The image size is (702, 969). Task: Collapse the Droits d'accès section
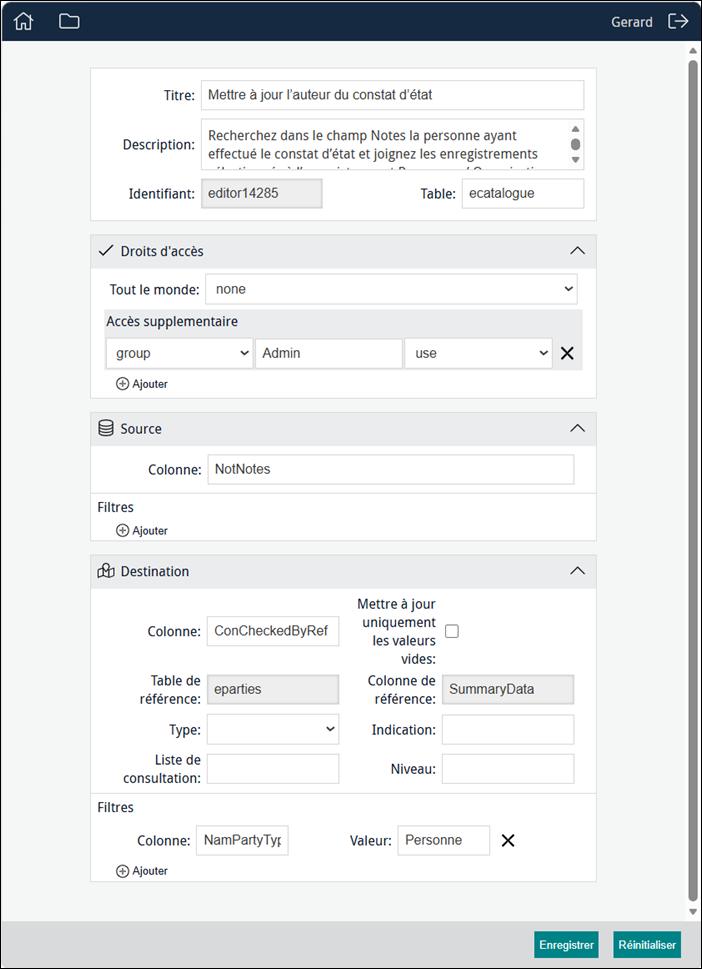577,251
